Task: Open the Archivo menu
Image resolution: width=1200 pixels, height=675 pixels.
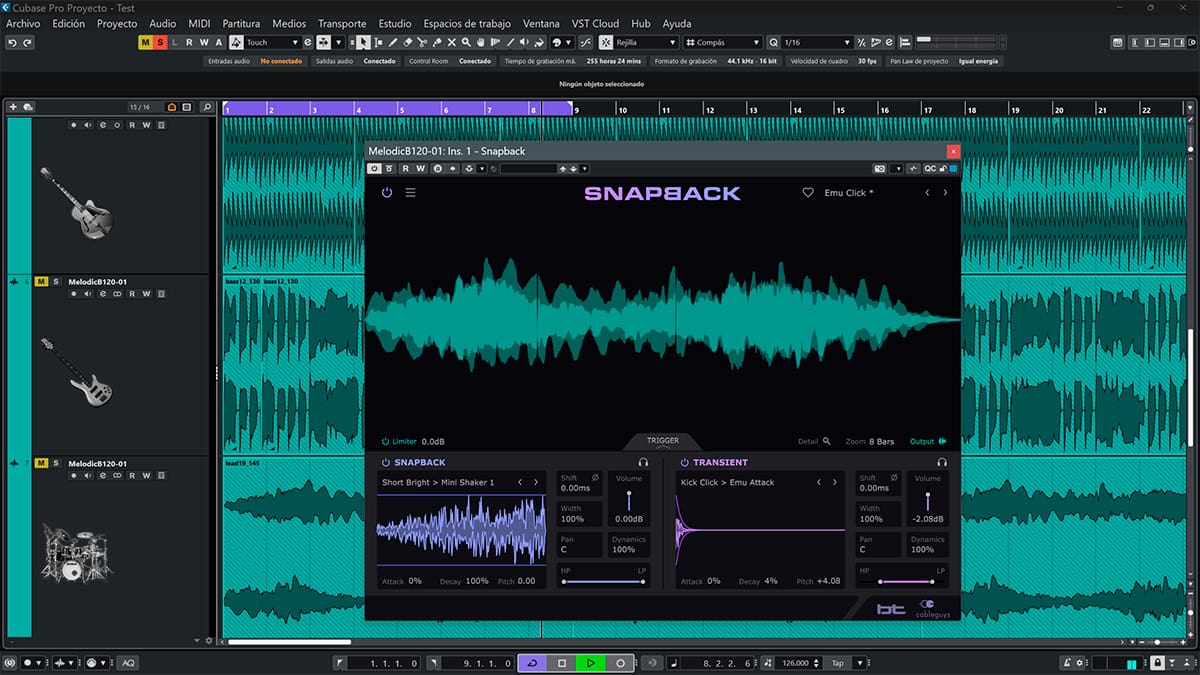Action: click(x=23, y=23)
